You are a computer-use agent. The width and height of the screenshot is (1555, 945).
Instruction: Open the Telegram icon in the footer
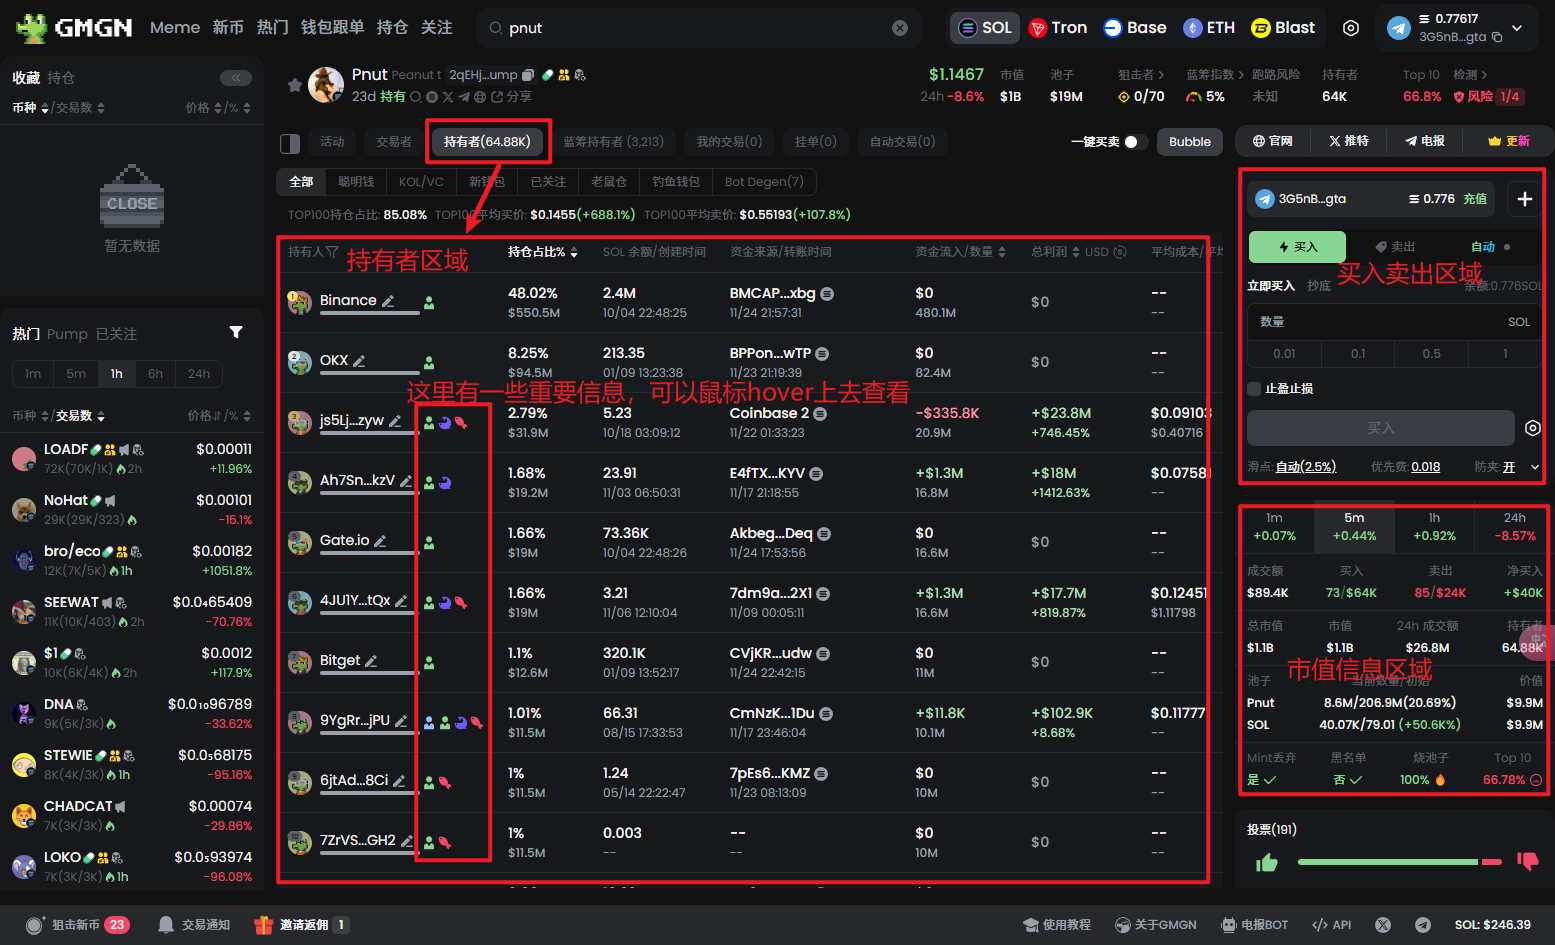(1423, 925)
